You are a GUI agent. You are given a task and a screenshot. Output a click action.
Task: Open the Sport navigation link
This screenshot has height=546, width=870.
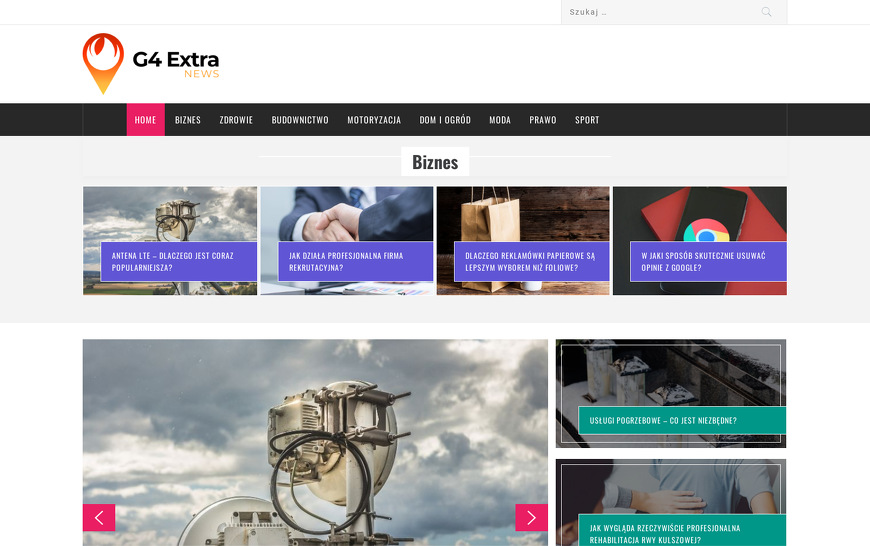tap(587, 120)
